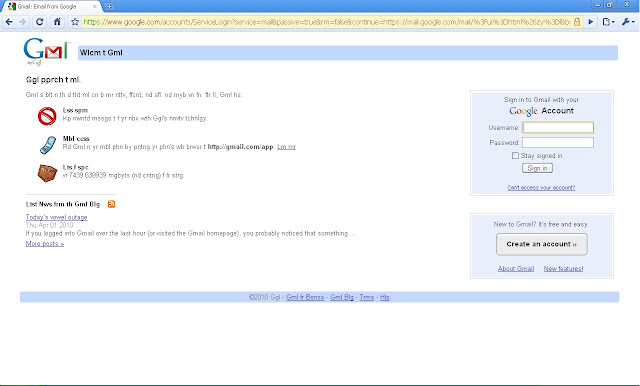Bookmark this page with the star icon
The width and height of the screenshot is (640, 386).
click(x=75, y=22)
